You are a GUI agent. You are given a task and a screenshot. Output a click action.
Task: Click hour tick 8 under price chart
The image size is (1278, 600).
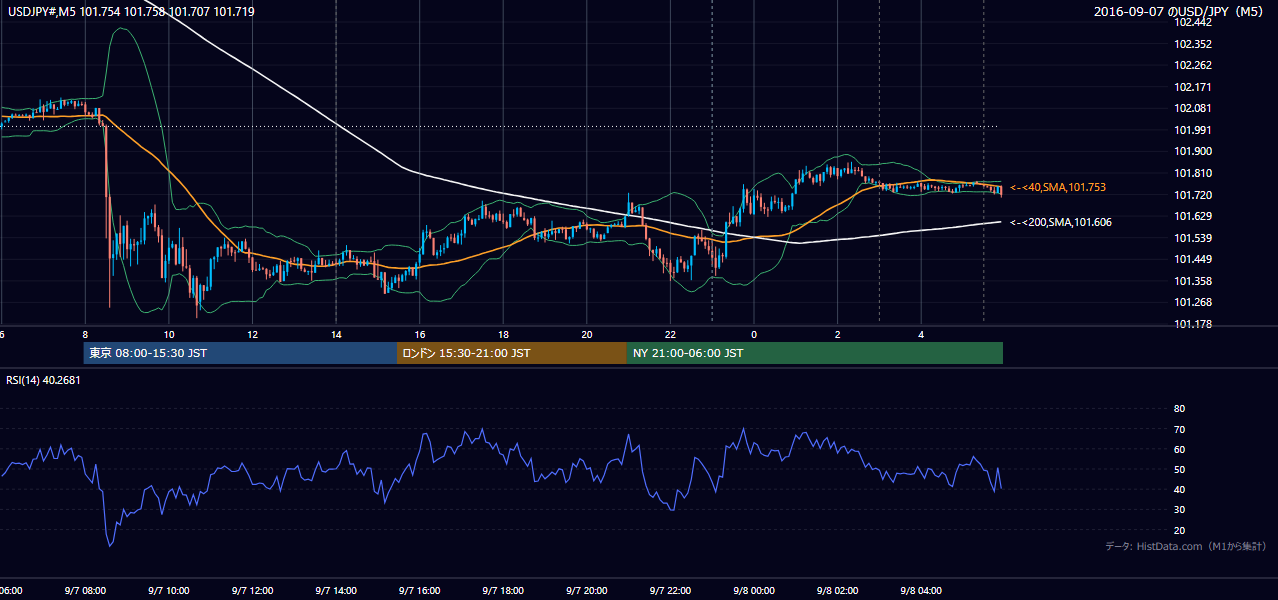pyautogui.click(x=85, y=334)
